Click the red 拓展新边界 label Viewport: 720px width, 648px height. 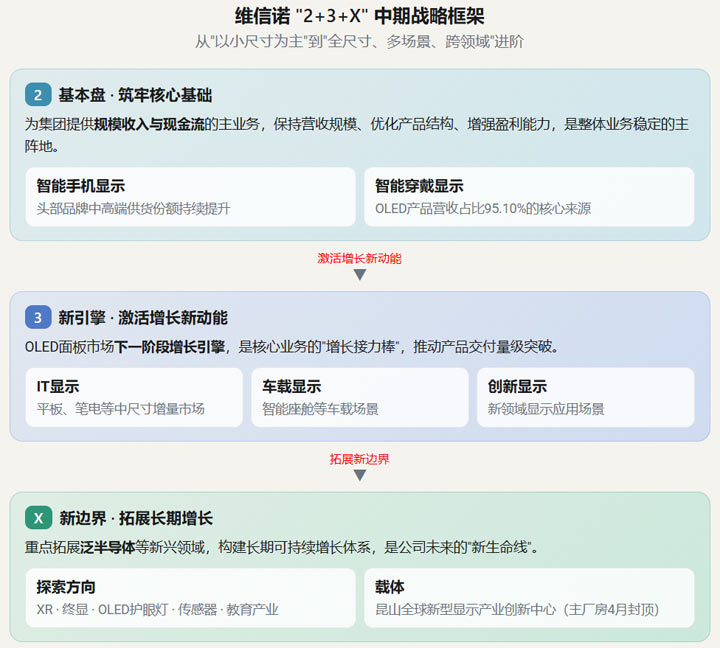[360, 459]
